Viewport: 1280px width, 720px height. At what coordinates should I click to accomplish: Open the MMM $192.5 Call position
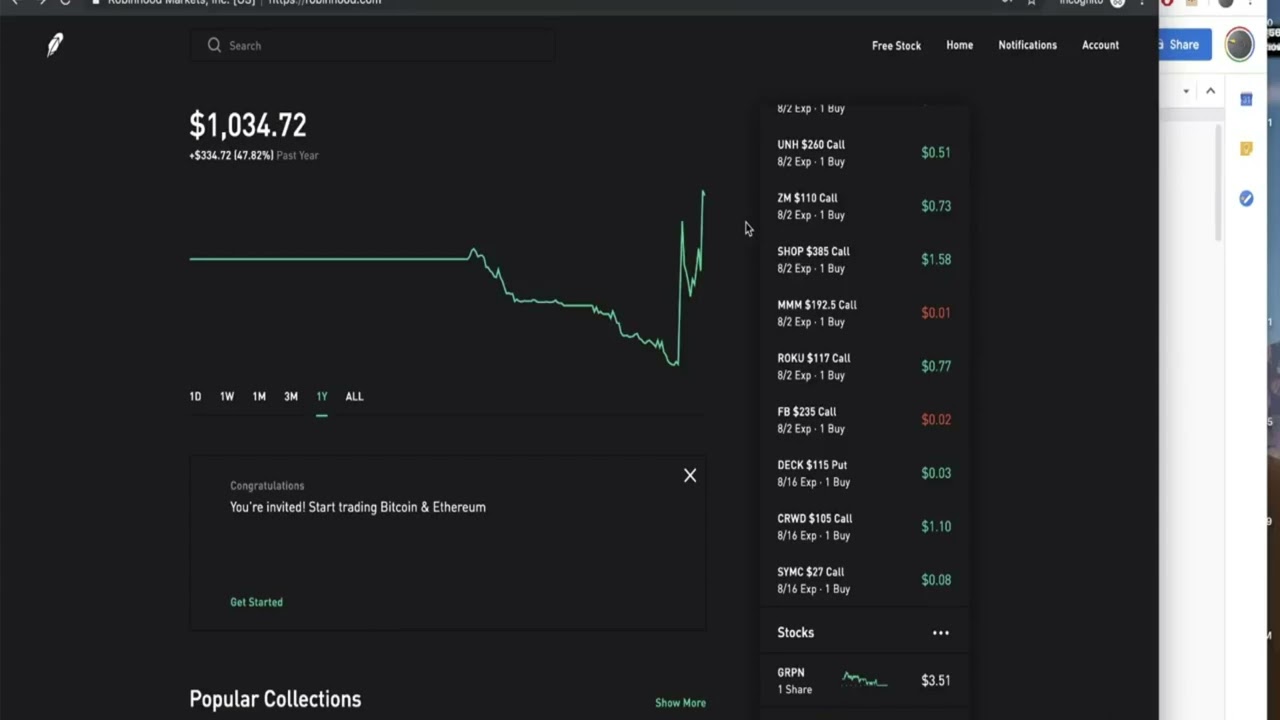click(x=864, y=313)
